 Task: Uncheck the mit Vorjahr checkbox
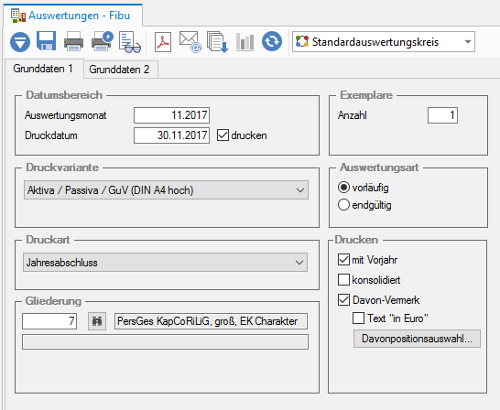[344, 260]
